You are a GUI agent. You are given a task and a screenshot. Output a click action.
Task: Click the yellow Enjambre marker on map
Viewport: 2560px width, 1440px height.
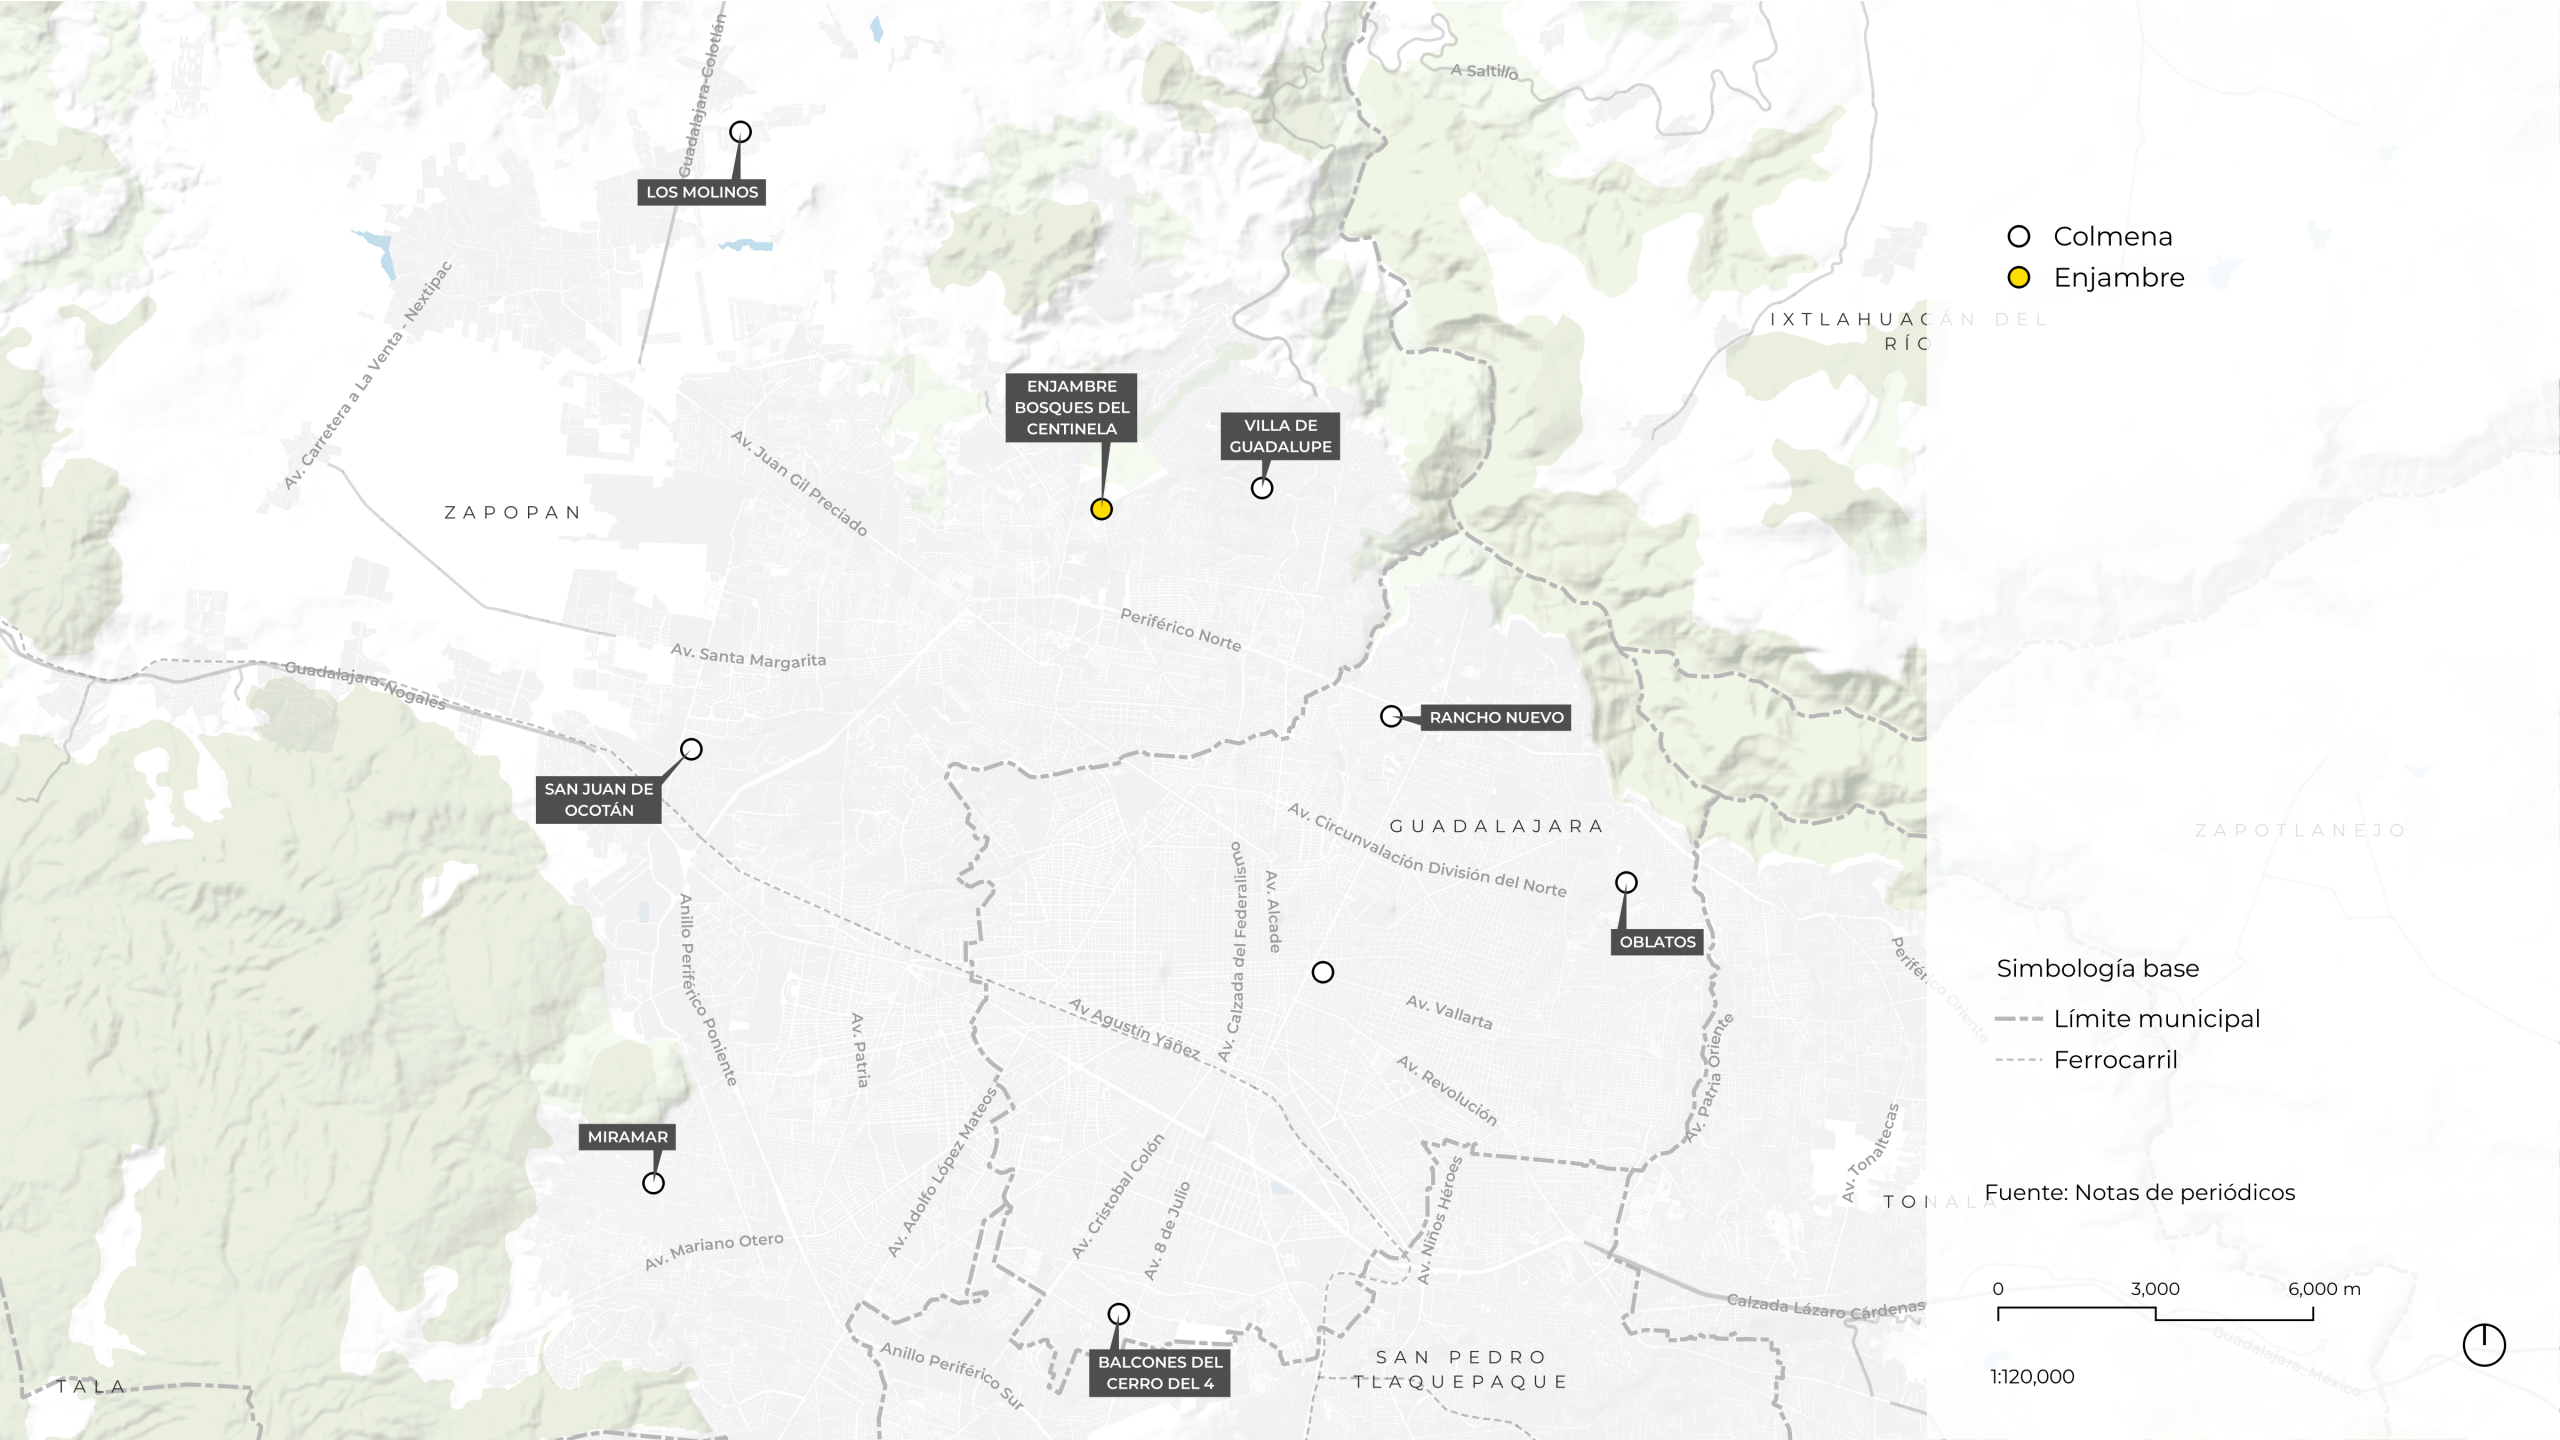(x=1101, y=509)
